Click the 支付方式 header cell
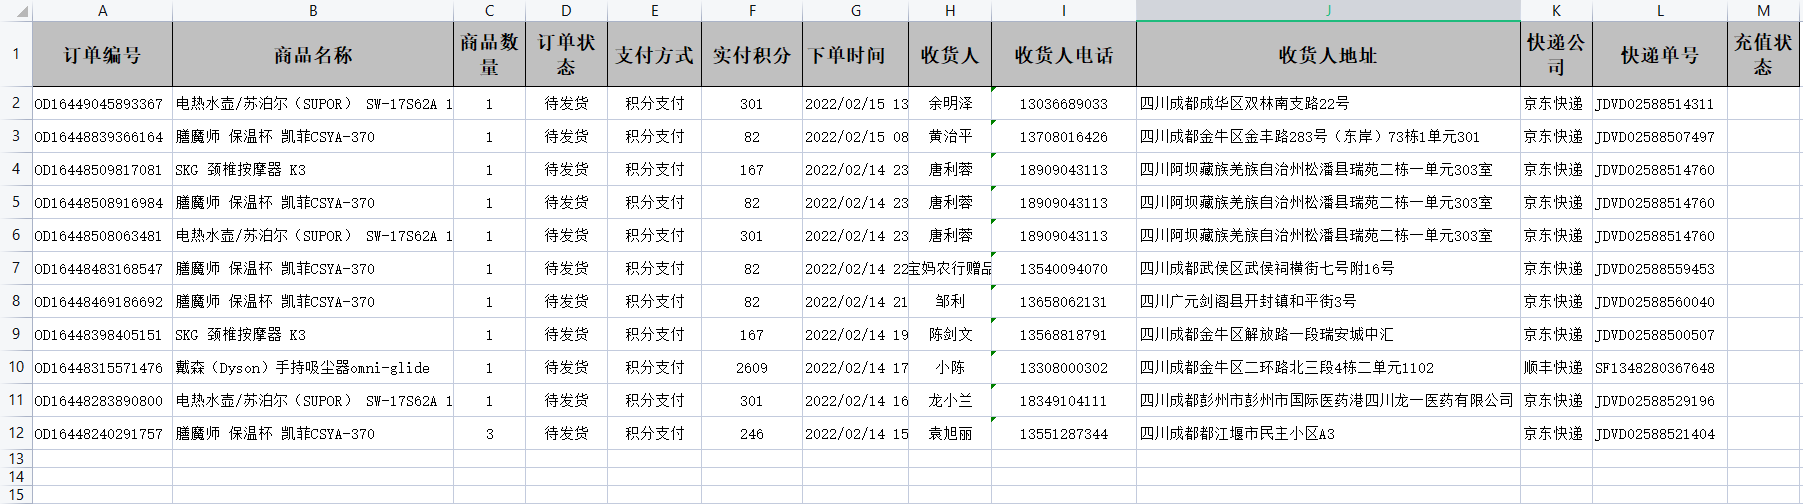This screenshot has width=1803, height=504. pos(654,54)
